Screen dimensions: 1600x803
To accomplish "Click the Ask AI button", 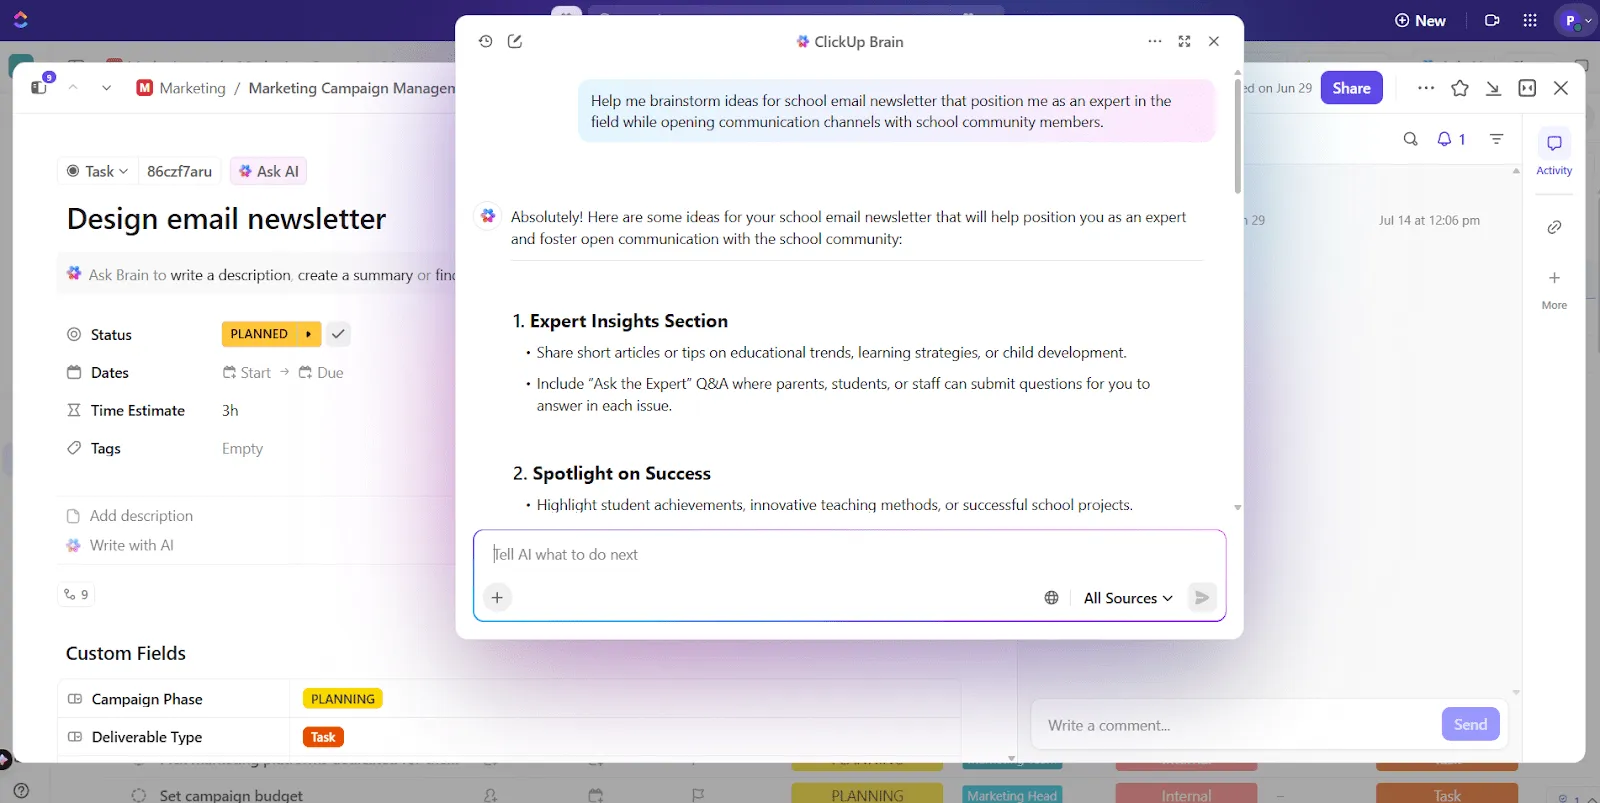I will 268,171.
